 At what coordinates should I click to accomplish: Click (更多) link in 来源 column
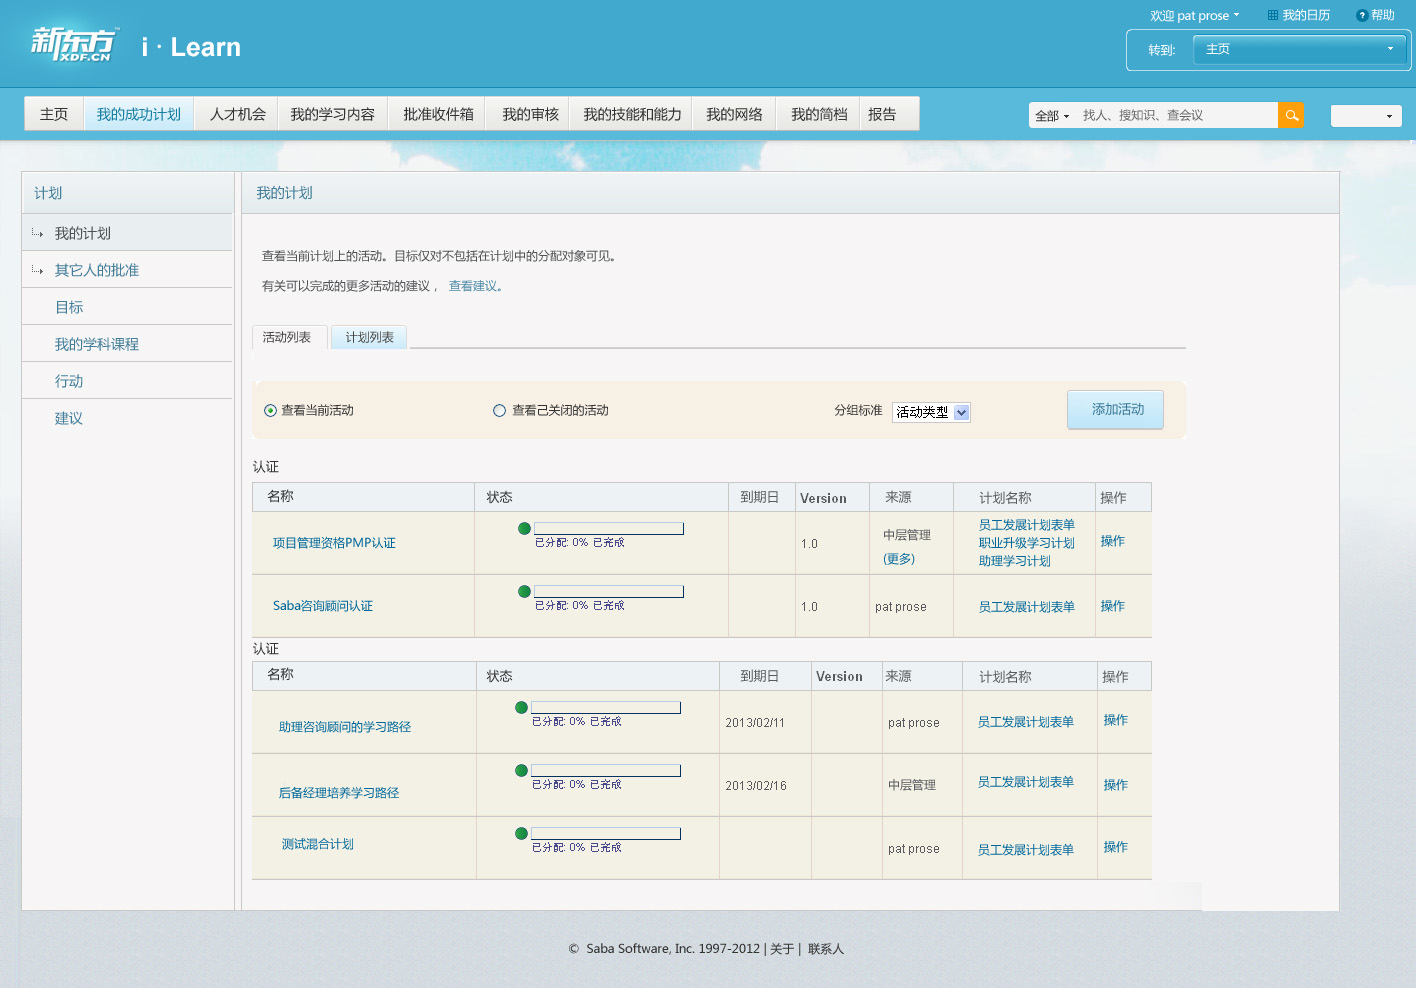coord(899,559)
